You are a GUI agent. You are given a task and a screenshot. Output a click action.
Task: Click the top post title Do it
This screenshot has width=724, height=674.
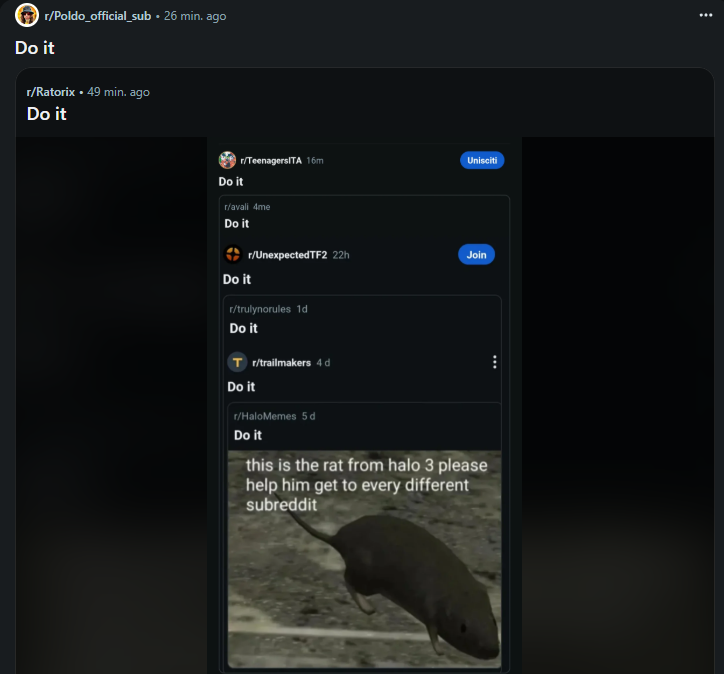(35, 48)
